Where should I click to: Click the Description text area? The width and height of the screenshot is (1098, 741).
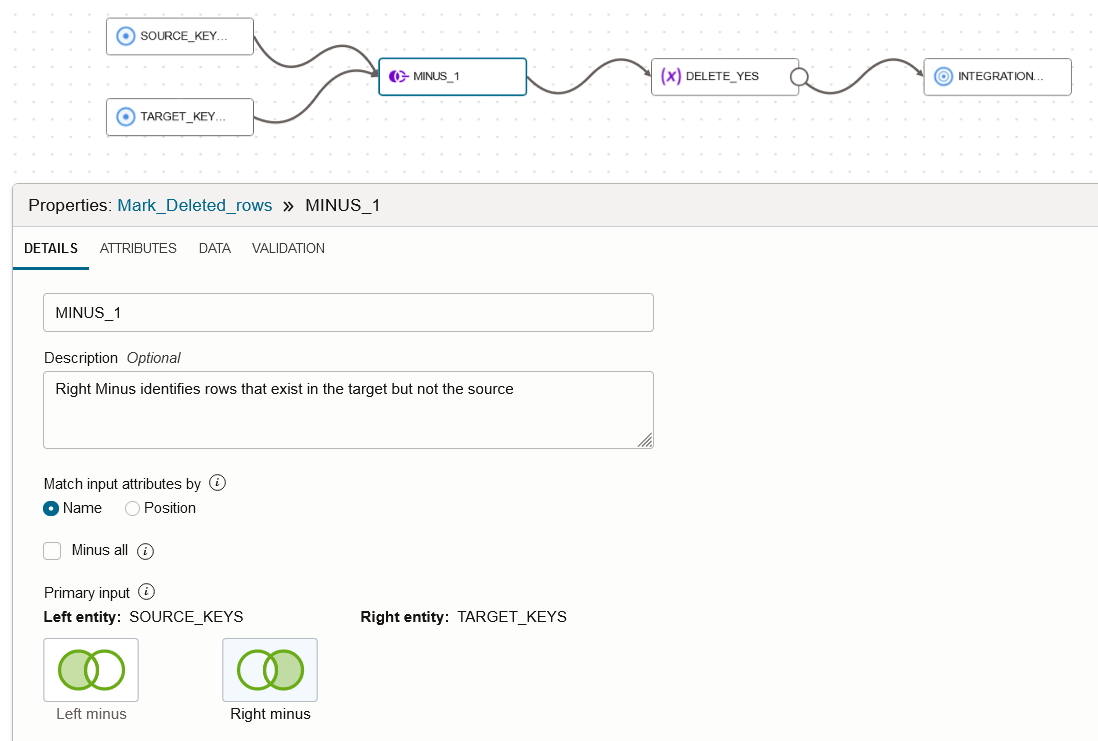(348, 410)
